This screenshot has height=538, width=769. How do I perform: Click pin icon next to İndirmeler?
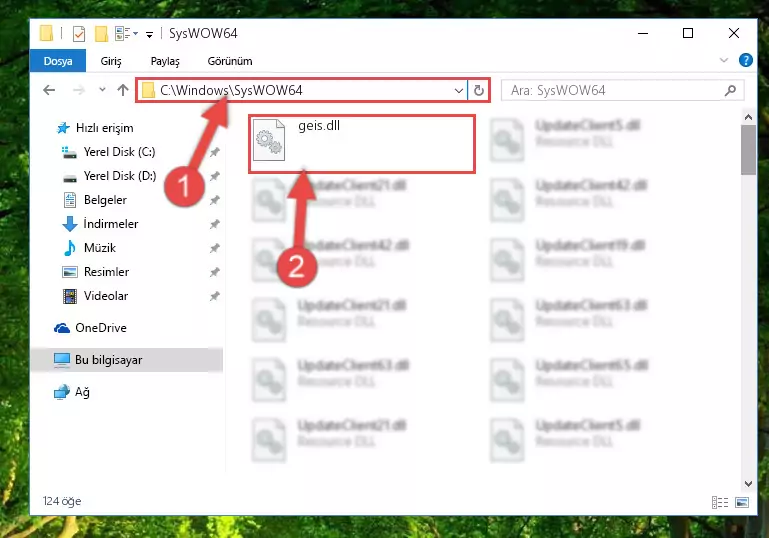(215, 224)
